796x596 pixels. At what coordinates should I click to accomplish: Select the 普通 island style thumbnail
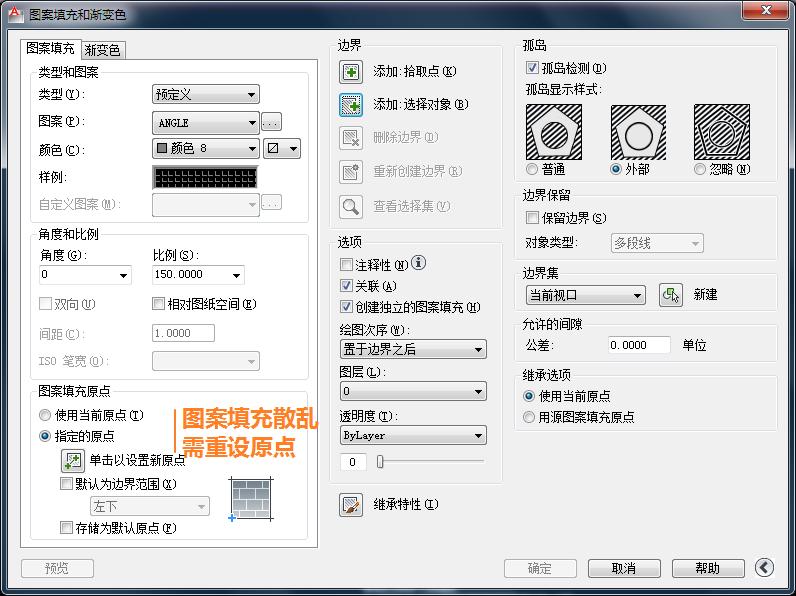click(554, 132)
